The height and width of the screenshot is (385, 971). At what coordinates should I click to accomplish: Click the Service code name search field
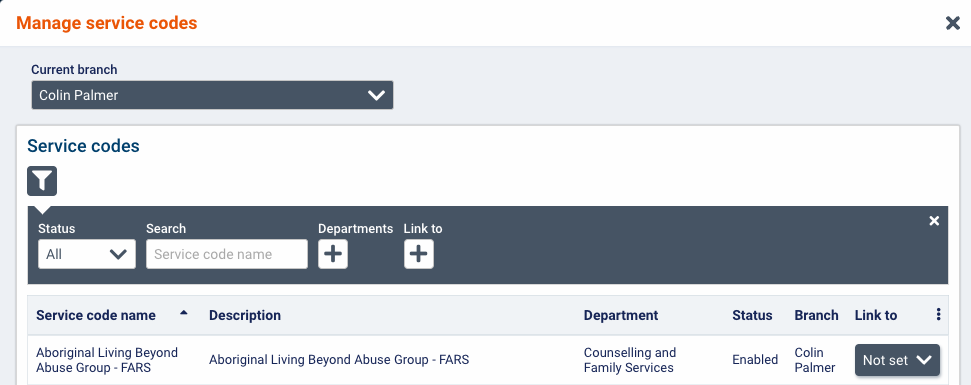click(x=227, y=254)
